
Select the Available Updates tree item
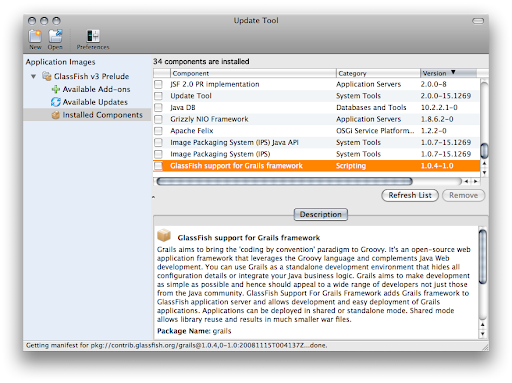[x=95, y=102]
